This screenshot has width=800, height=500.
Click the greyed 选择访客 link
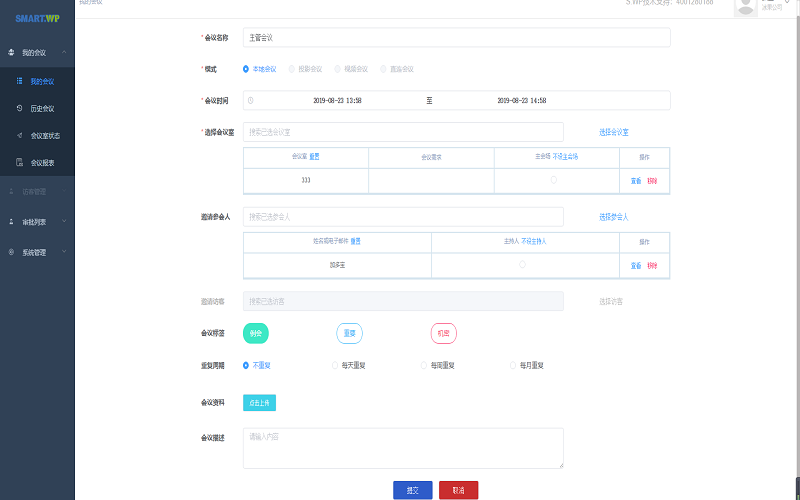(x=611, y=302)
